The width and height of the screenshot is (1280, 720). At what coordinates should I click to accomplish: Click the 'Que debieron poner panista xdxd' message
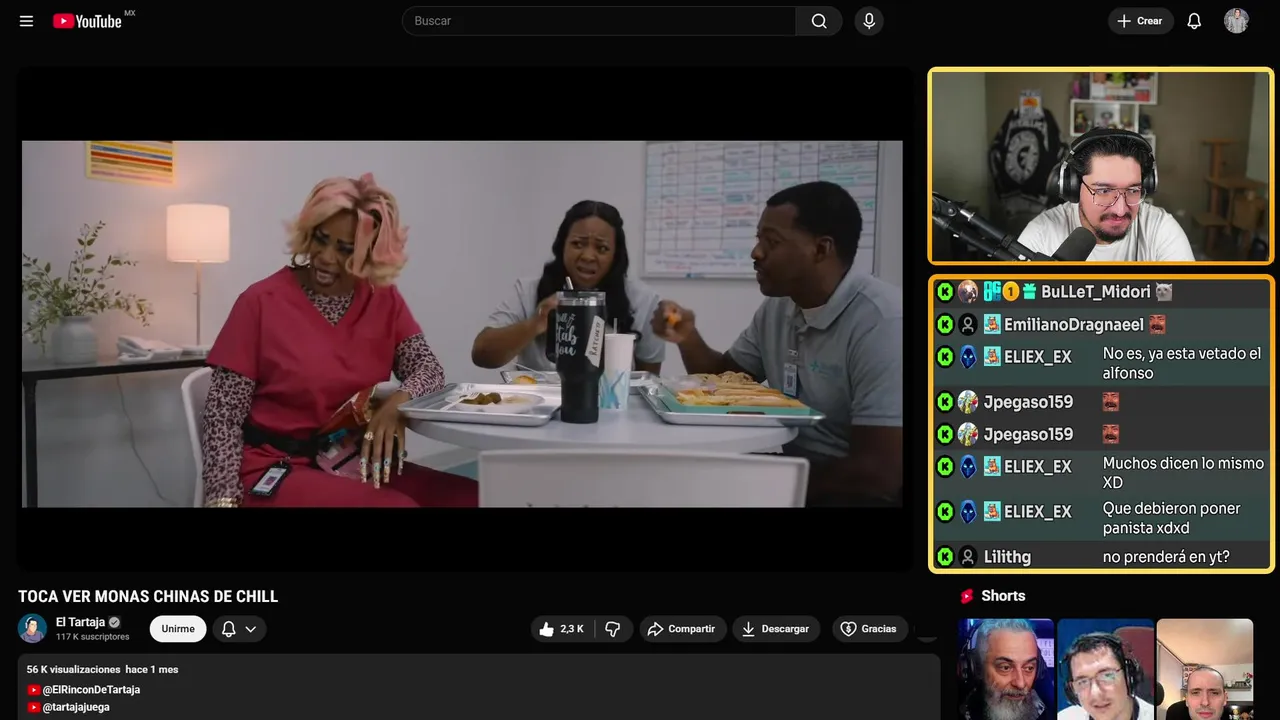(1172, 518)
